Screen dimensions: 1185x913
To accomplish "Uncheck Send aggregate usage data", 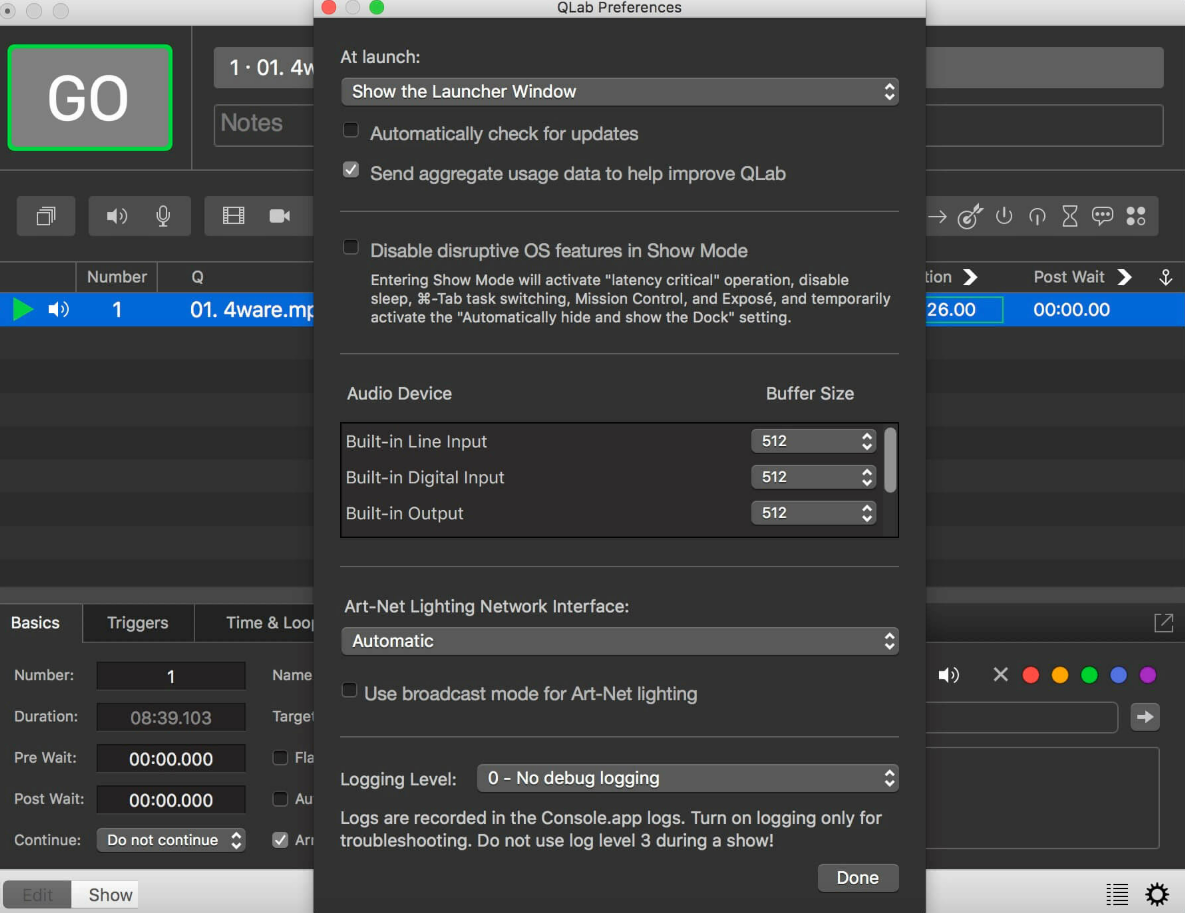I will pos(351,169).
